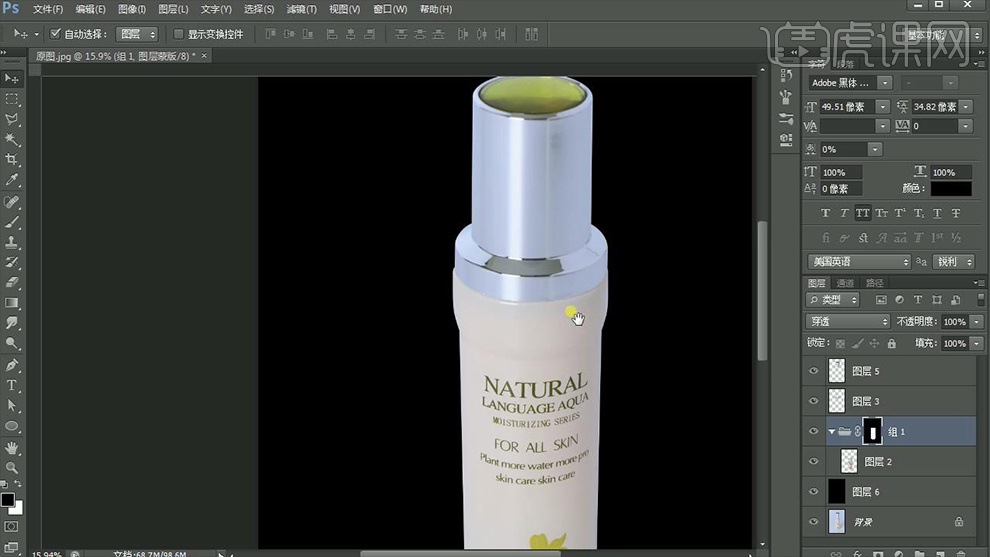Select the Hand tool
Viewport: 990px width, 557px height.
point(11,448)
